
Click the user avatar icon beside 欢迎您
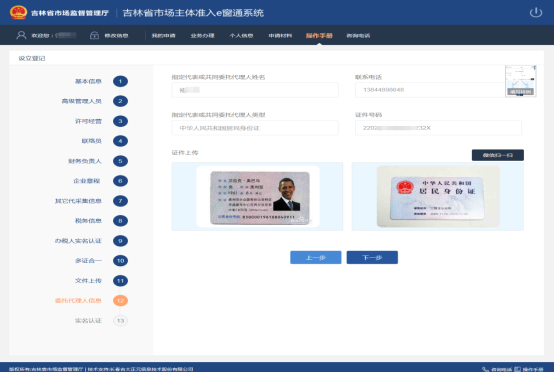[21, 35]
